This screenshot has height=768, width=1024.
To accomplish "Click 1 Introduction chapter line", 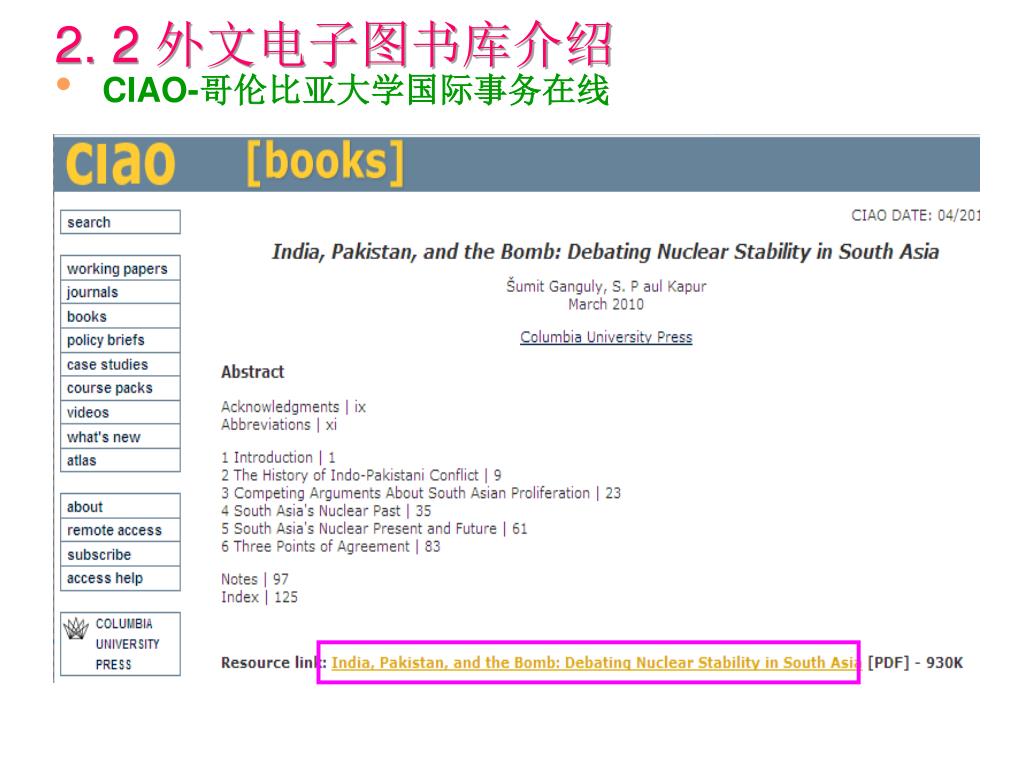I will pos(278,457).
